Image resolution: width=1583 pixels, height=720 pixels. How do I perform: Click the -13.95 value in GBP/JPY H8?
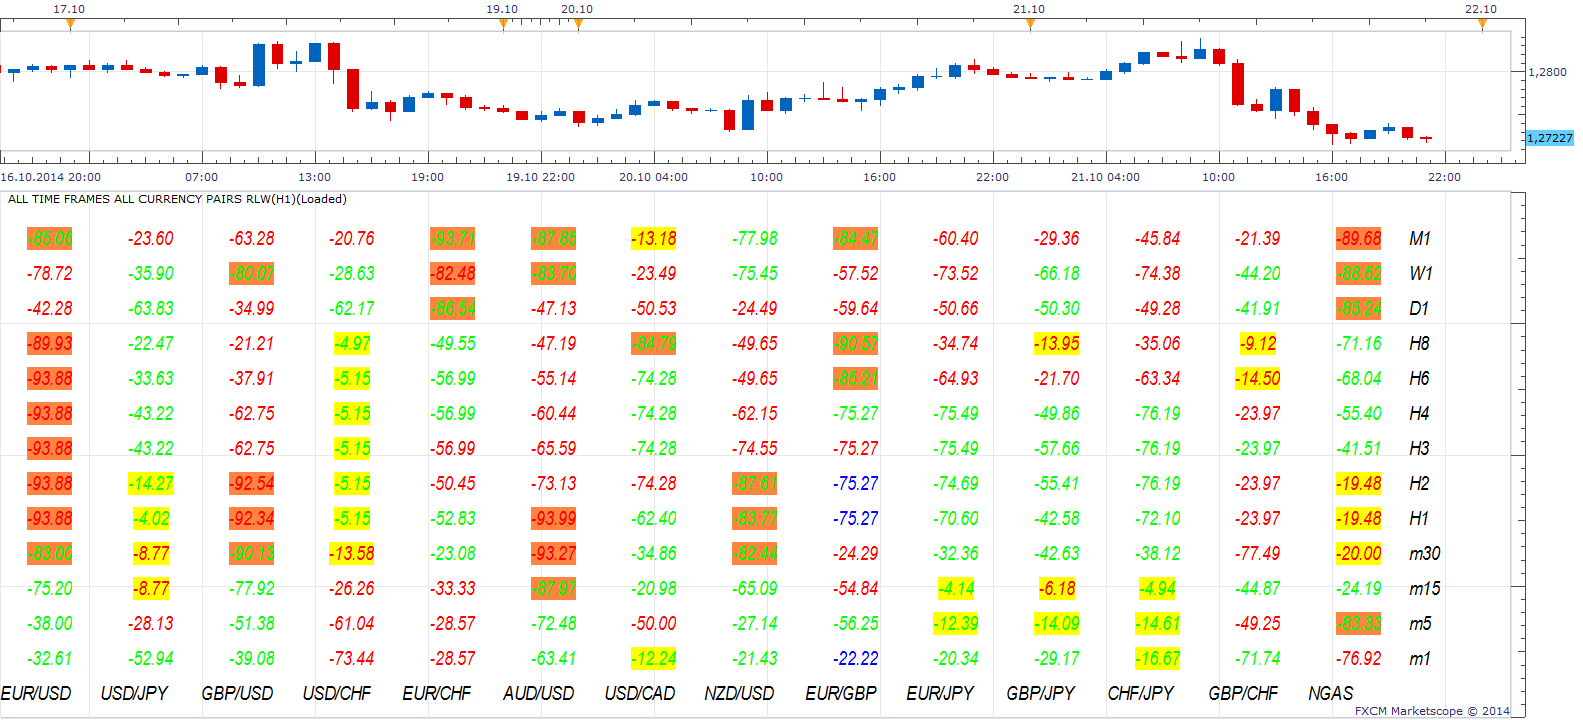(x=1057, y=344)
